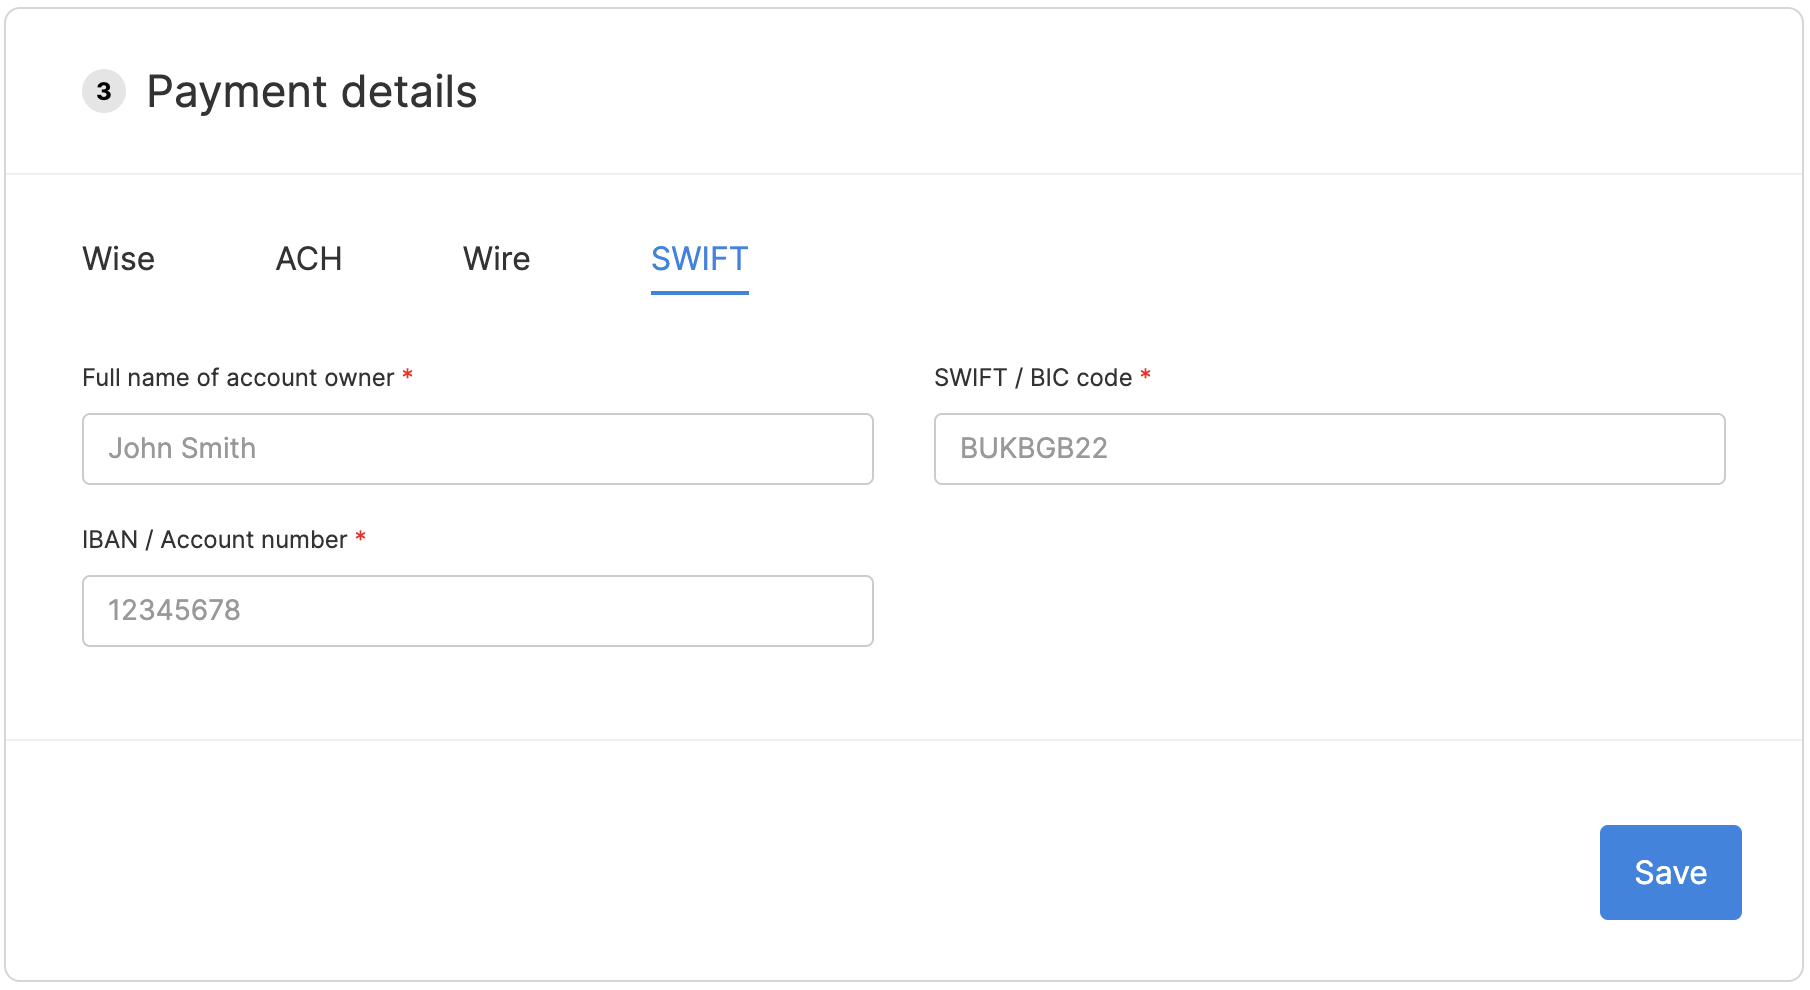Image resolution: width=1810 pixels, height=990 pixels.
Task: Click the step 3 number badge
Action: (x=104, y=92)
